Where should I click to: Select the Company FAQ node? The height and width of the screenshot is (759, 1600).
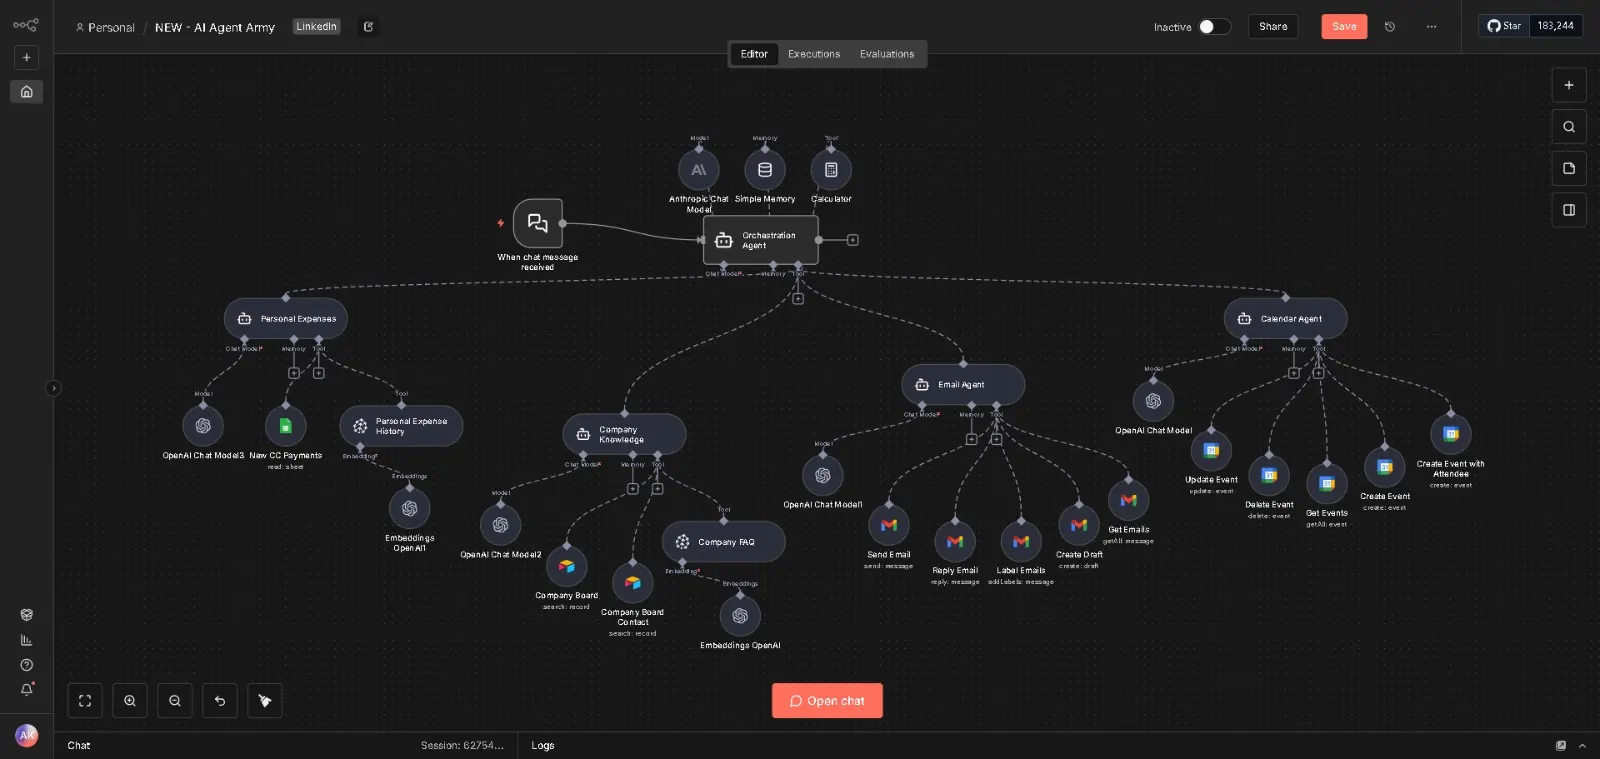(723, 542)
